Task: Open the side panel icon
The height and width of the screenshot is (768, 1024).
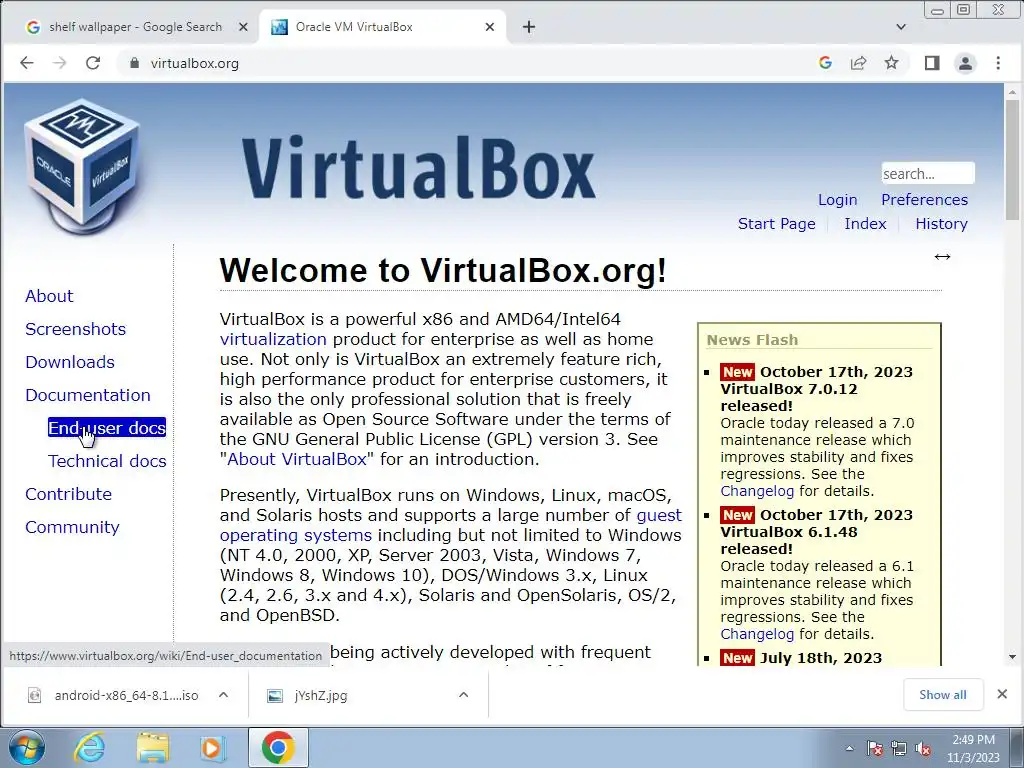Action: click(932, 63)
